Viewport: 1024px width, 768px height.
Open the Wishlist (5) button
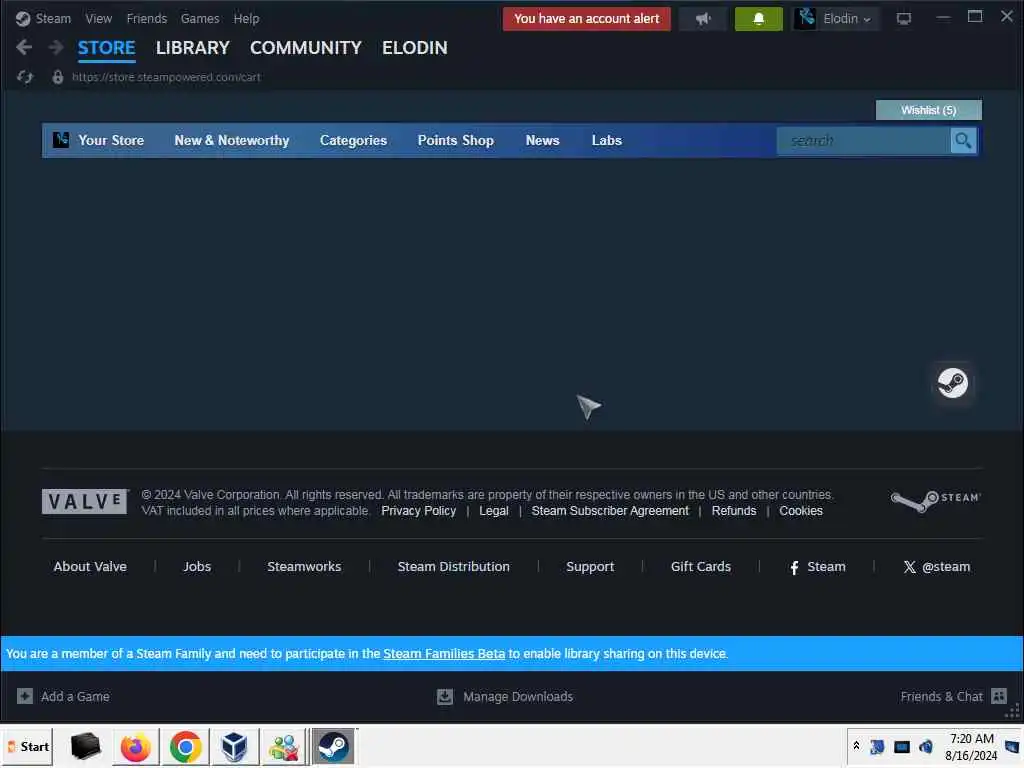coord(928,110)
